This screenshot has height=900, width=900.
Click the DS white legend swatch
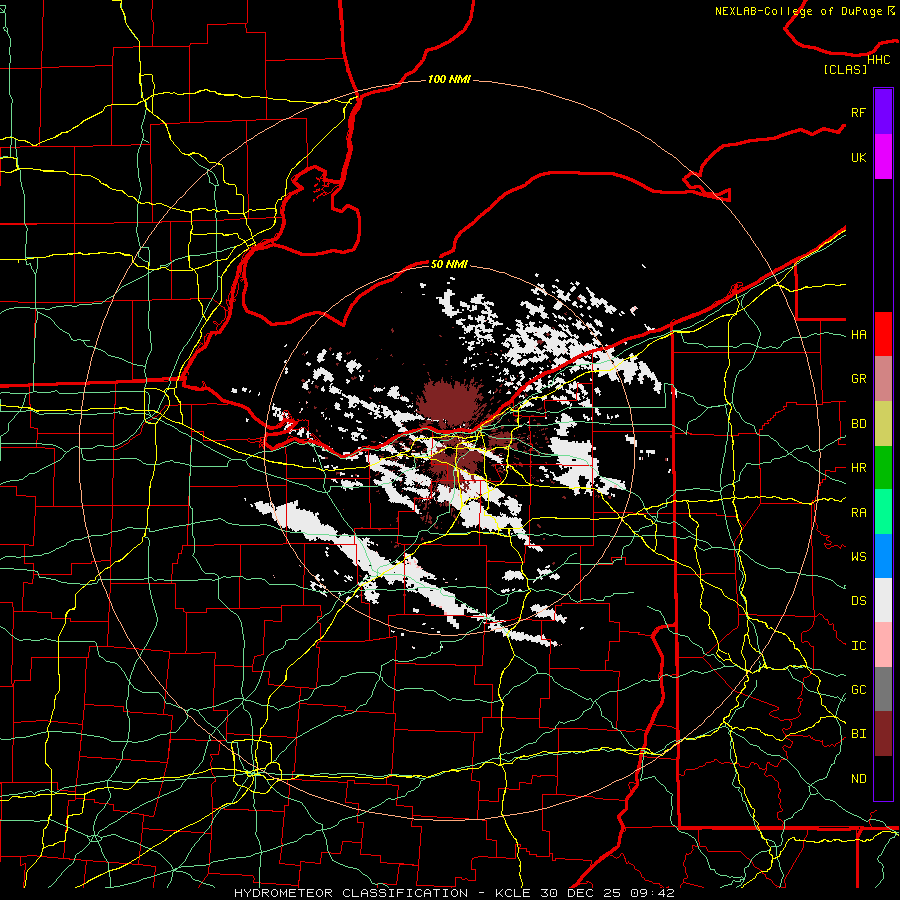(883, 600)
